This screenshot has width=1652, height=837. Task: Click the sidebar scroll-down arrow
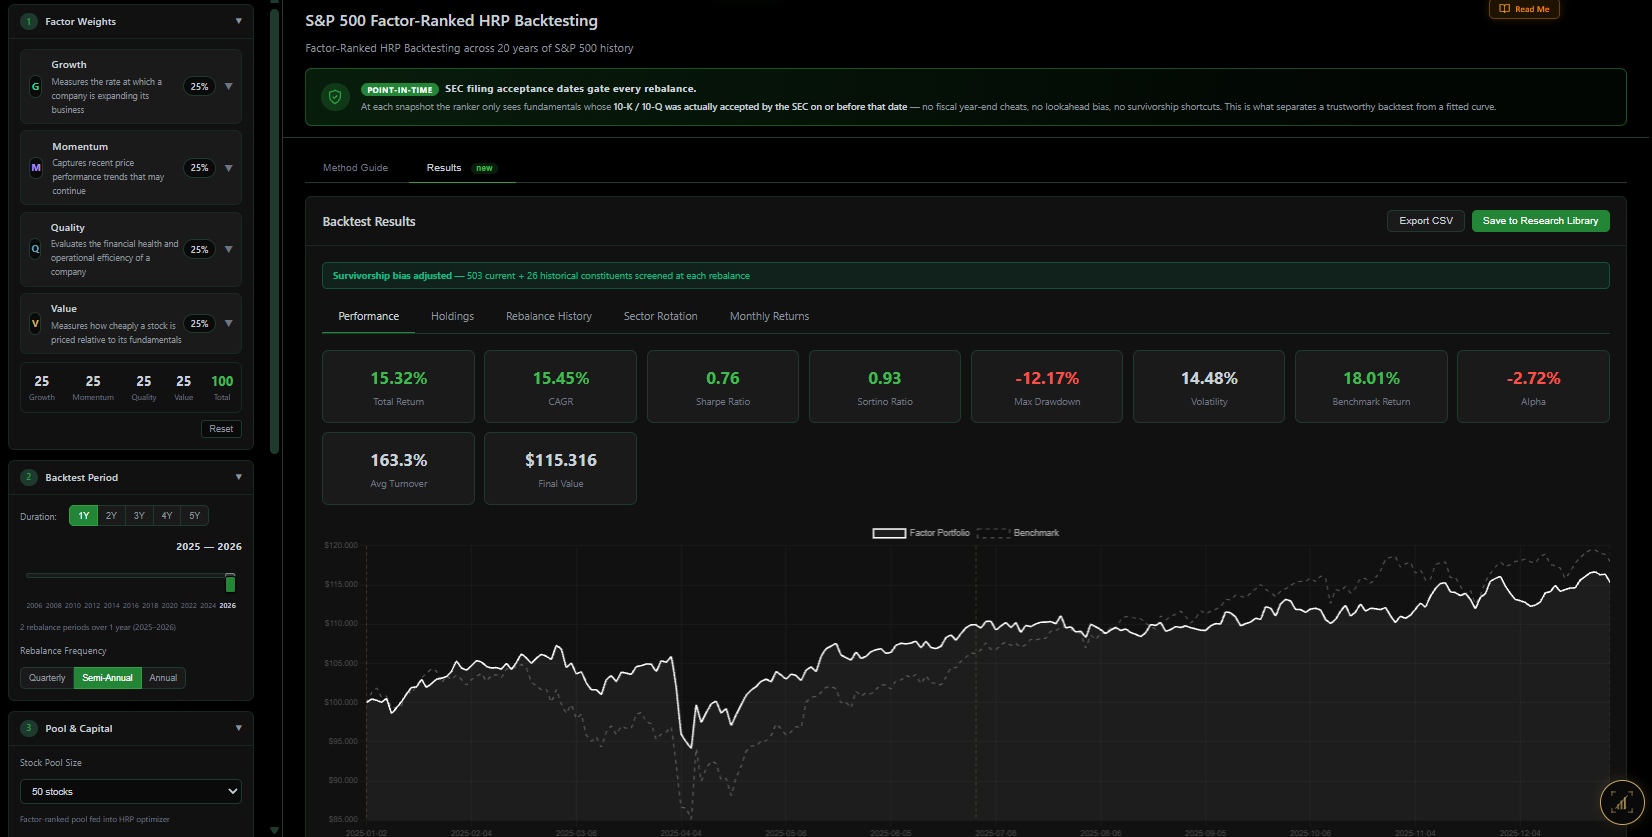(274, 829)
